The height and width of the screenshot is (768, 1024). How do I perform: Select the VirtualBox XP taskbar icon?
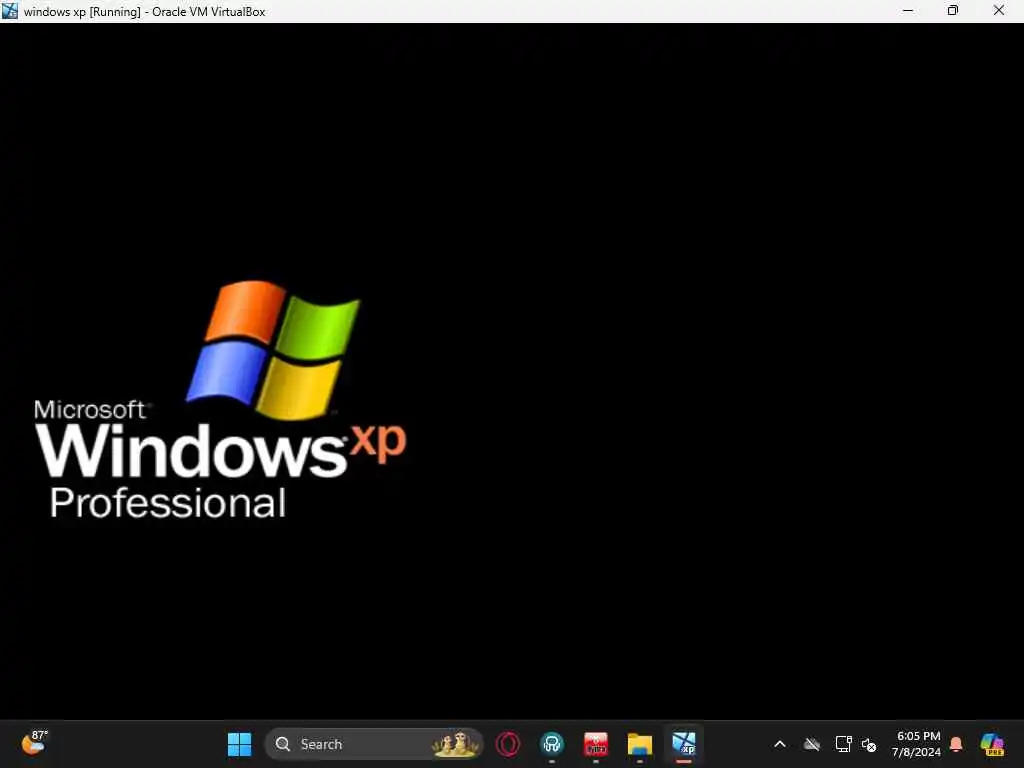[x=684, y=744]
